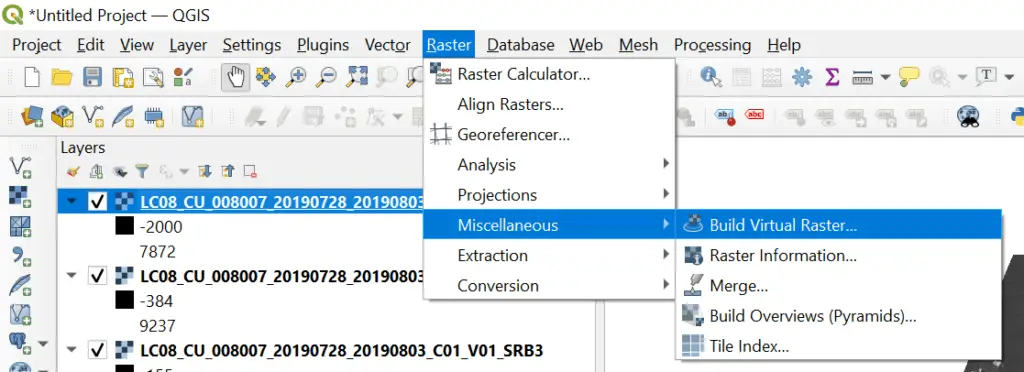Click Filter Legend funnel icon
Image resolution: width=1024 pixels, height=372 pixels.
coord(142,172)
